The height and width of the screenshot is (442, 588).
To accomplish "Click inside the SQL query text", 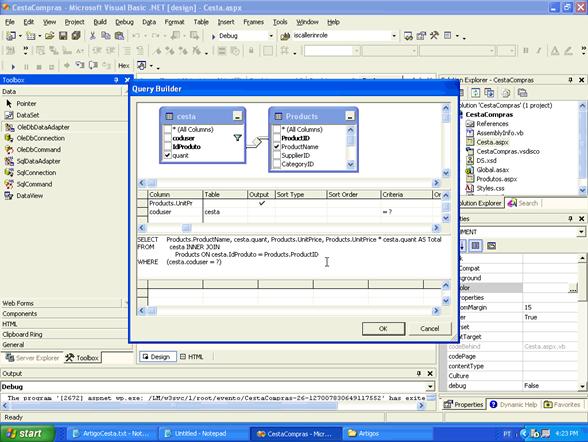I will [x=289, y=250].
